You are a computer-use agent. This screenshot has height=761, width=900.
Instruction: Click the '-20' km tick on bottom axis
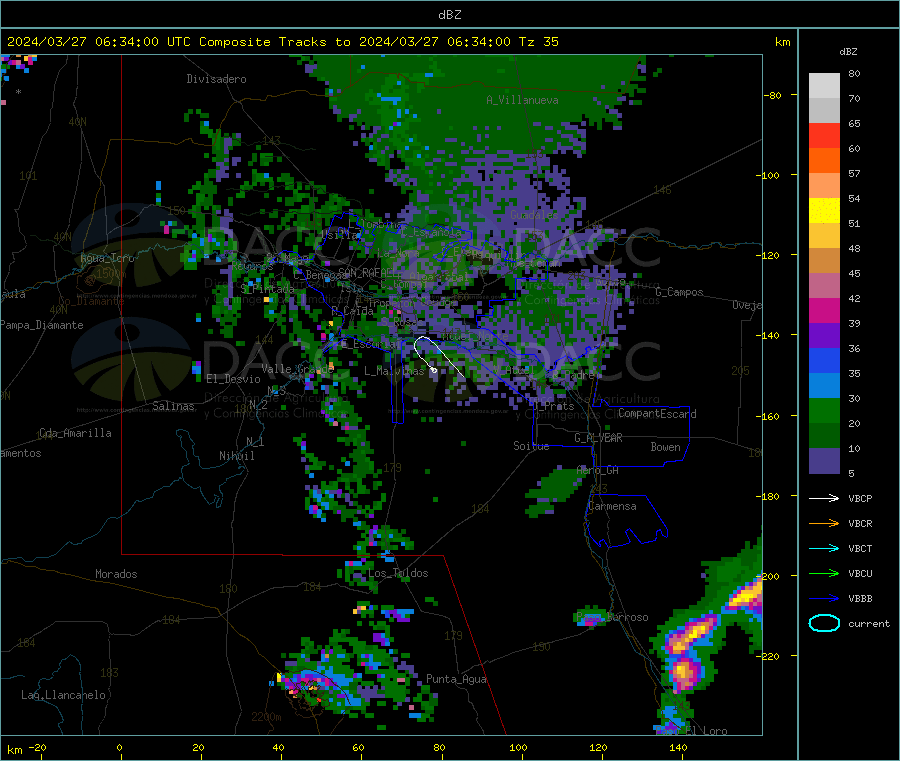pyautogui.click(x=37, y=747)
